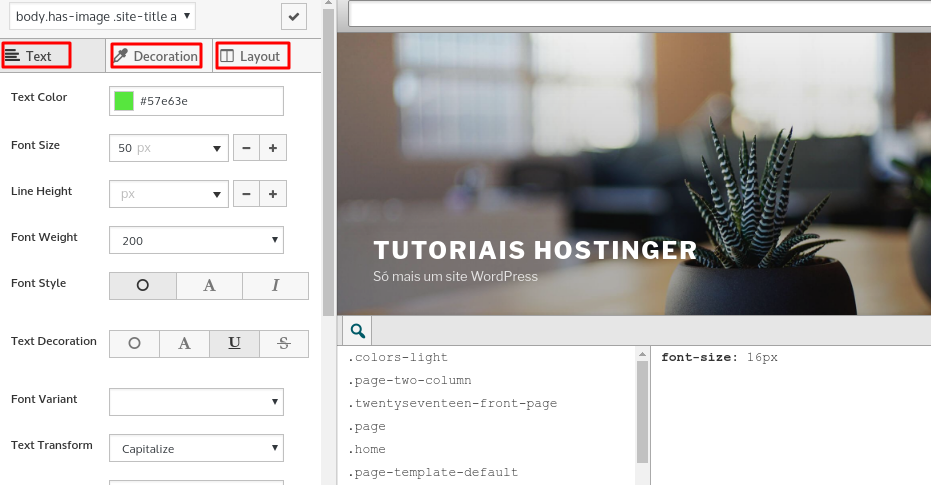Select the .page-template-default class row
This screenshot has height=485, width=931.
coord(432,473)
